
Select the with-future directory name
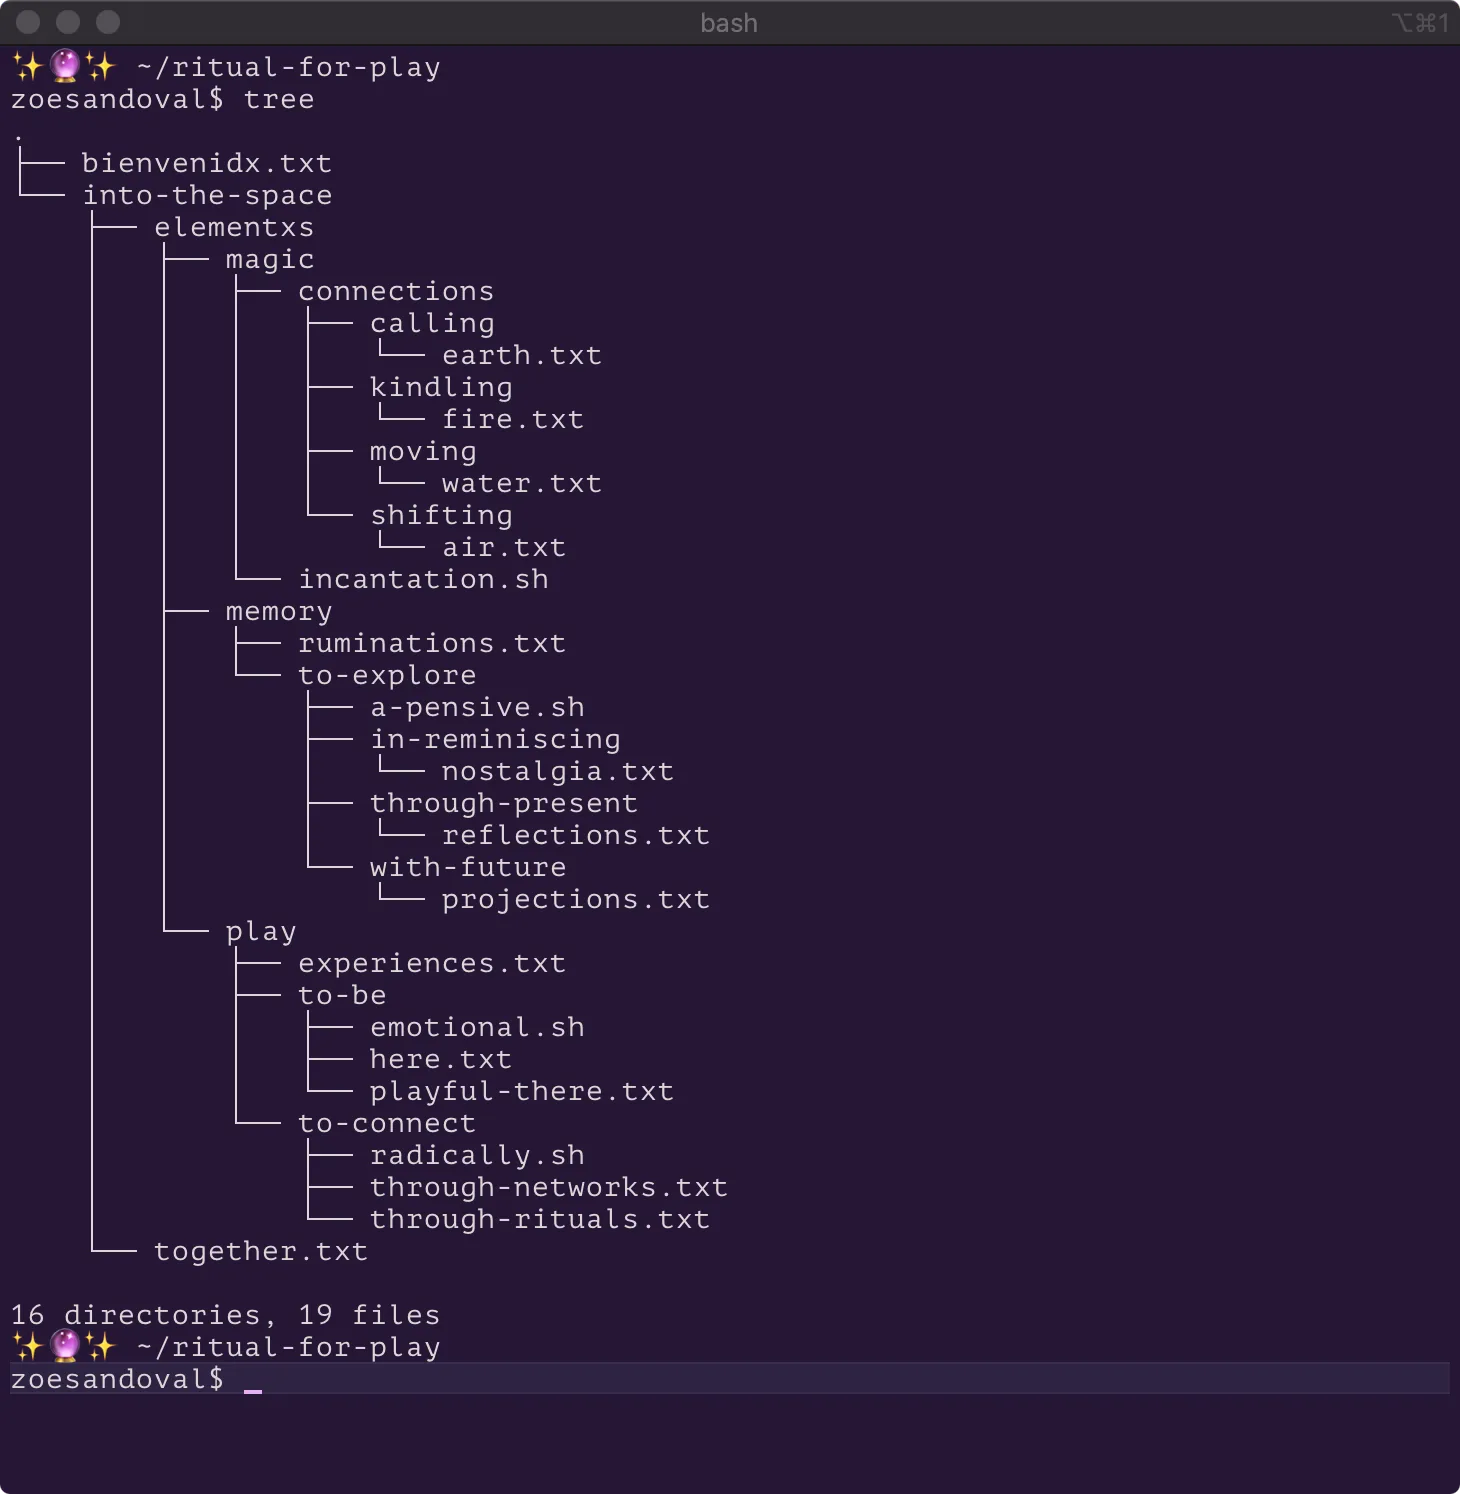coord(468,868)
